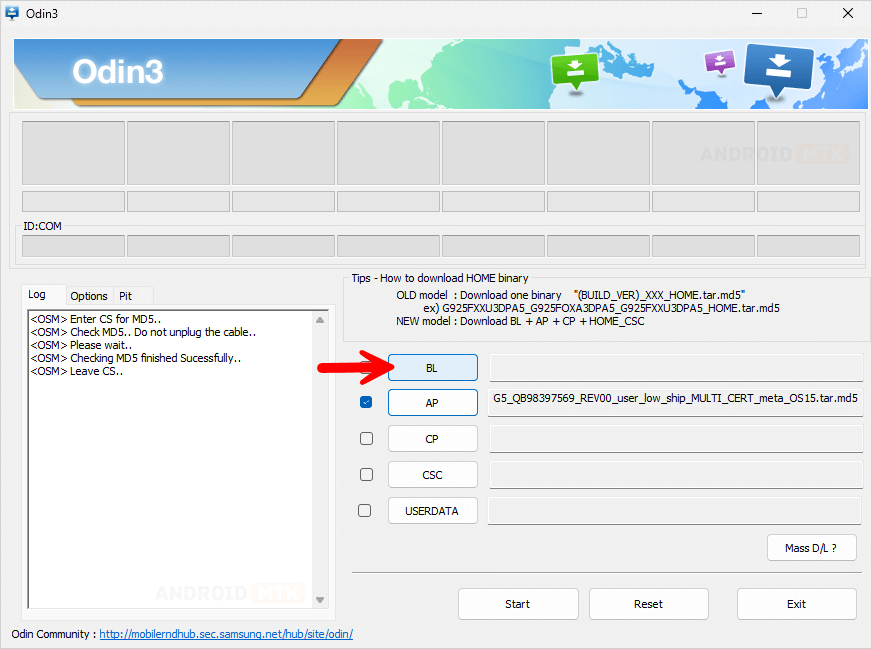Switch to the Options tab
This screenshot has width=872, height=649.
[x=89, y=296]
